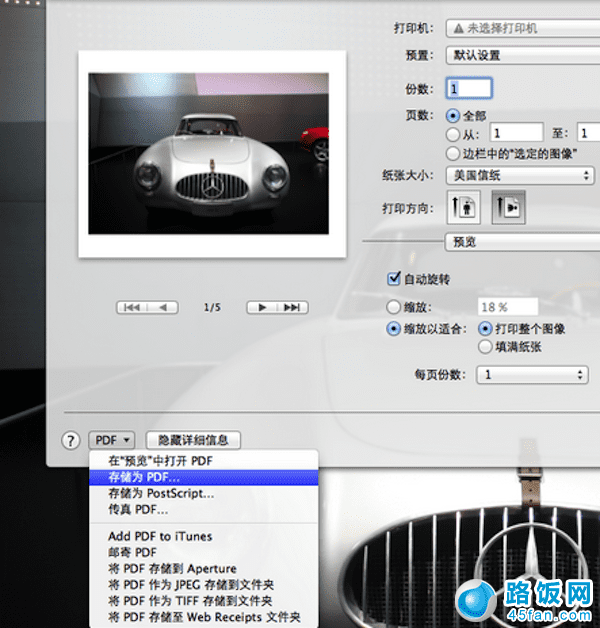Choose 将 PDF 存储至 Web Receipts 文件夹
600x628 pixels.
(x=203, y=617)
